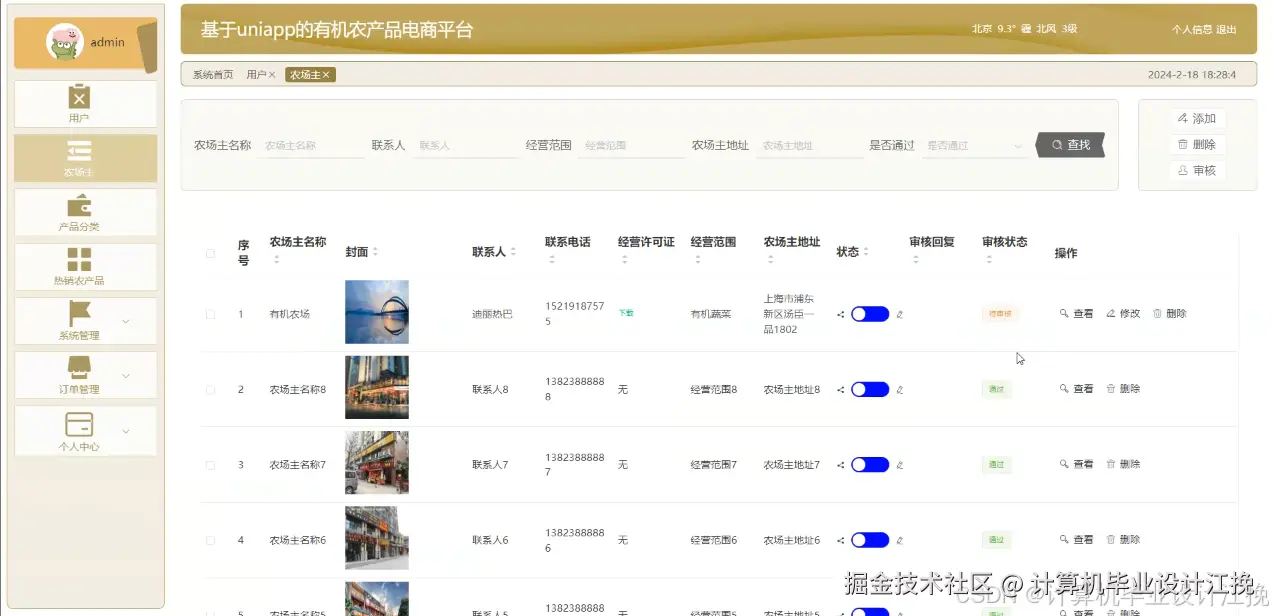
Task: Click 修改 for 有机农场 row
Action: click(1123, 314)
